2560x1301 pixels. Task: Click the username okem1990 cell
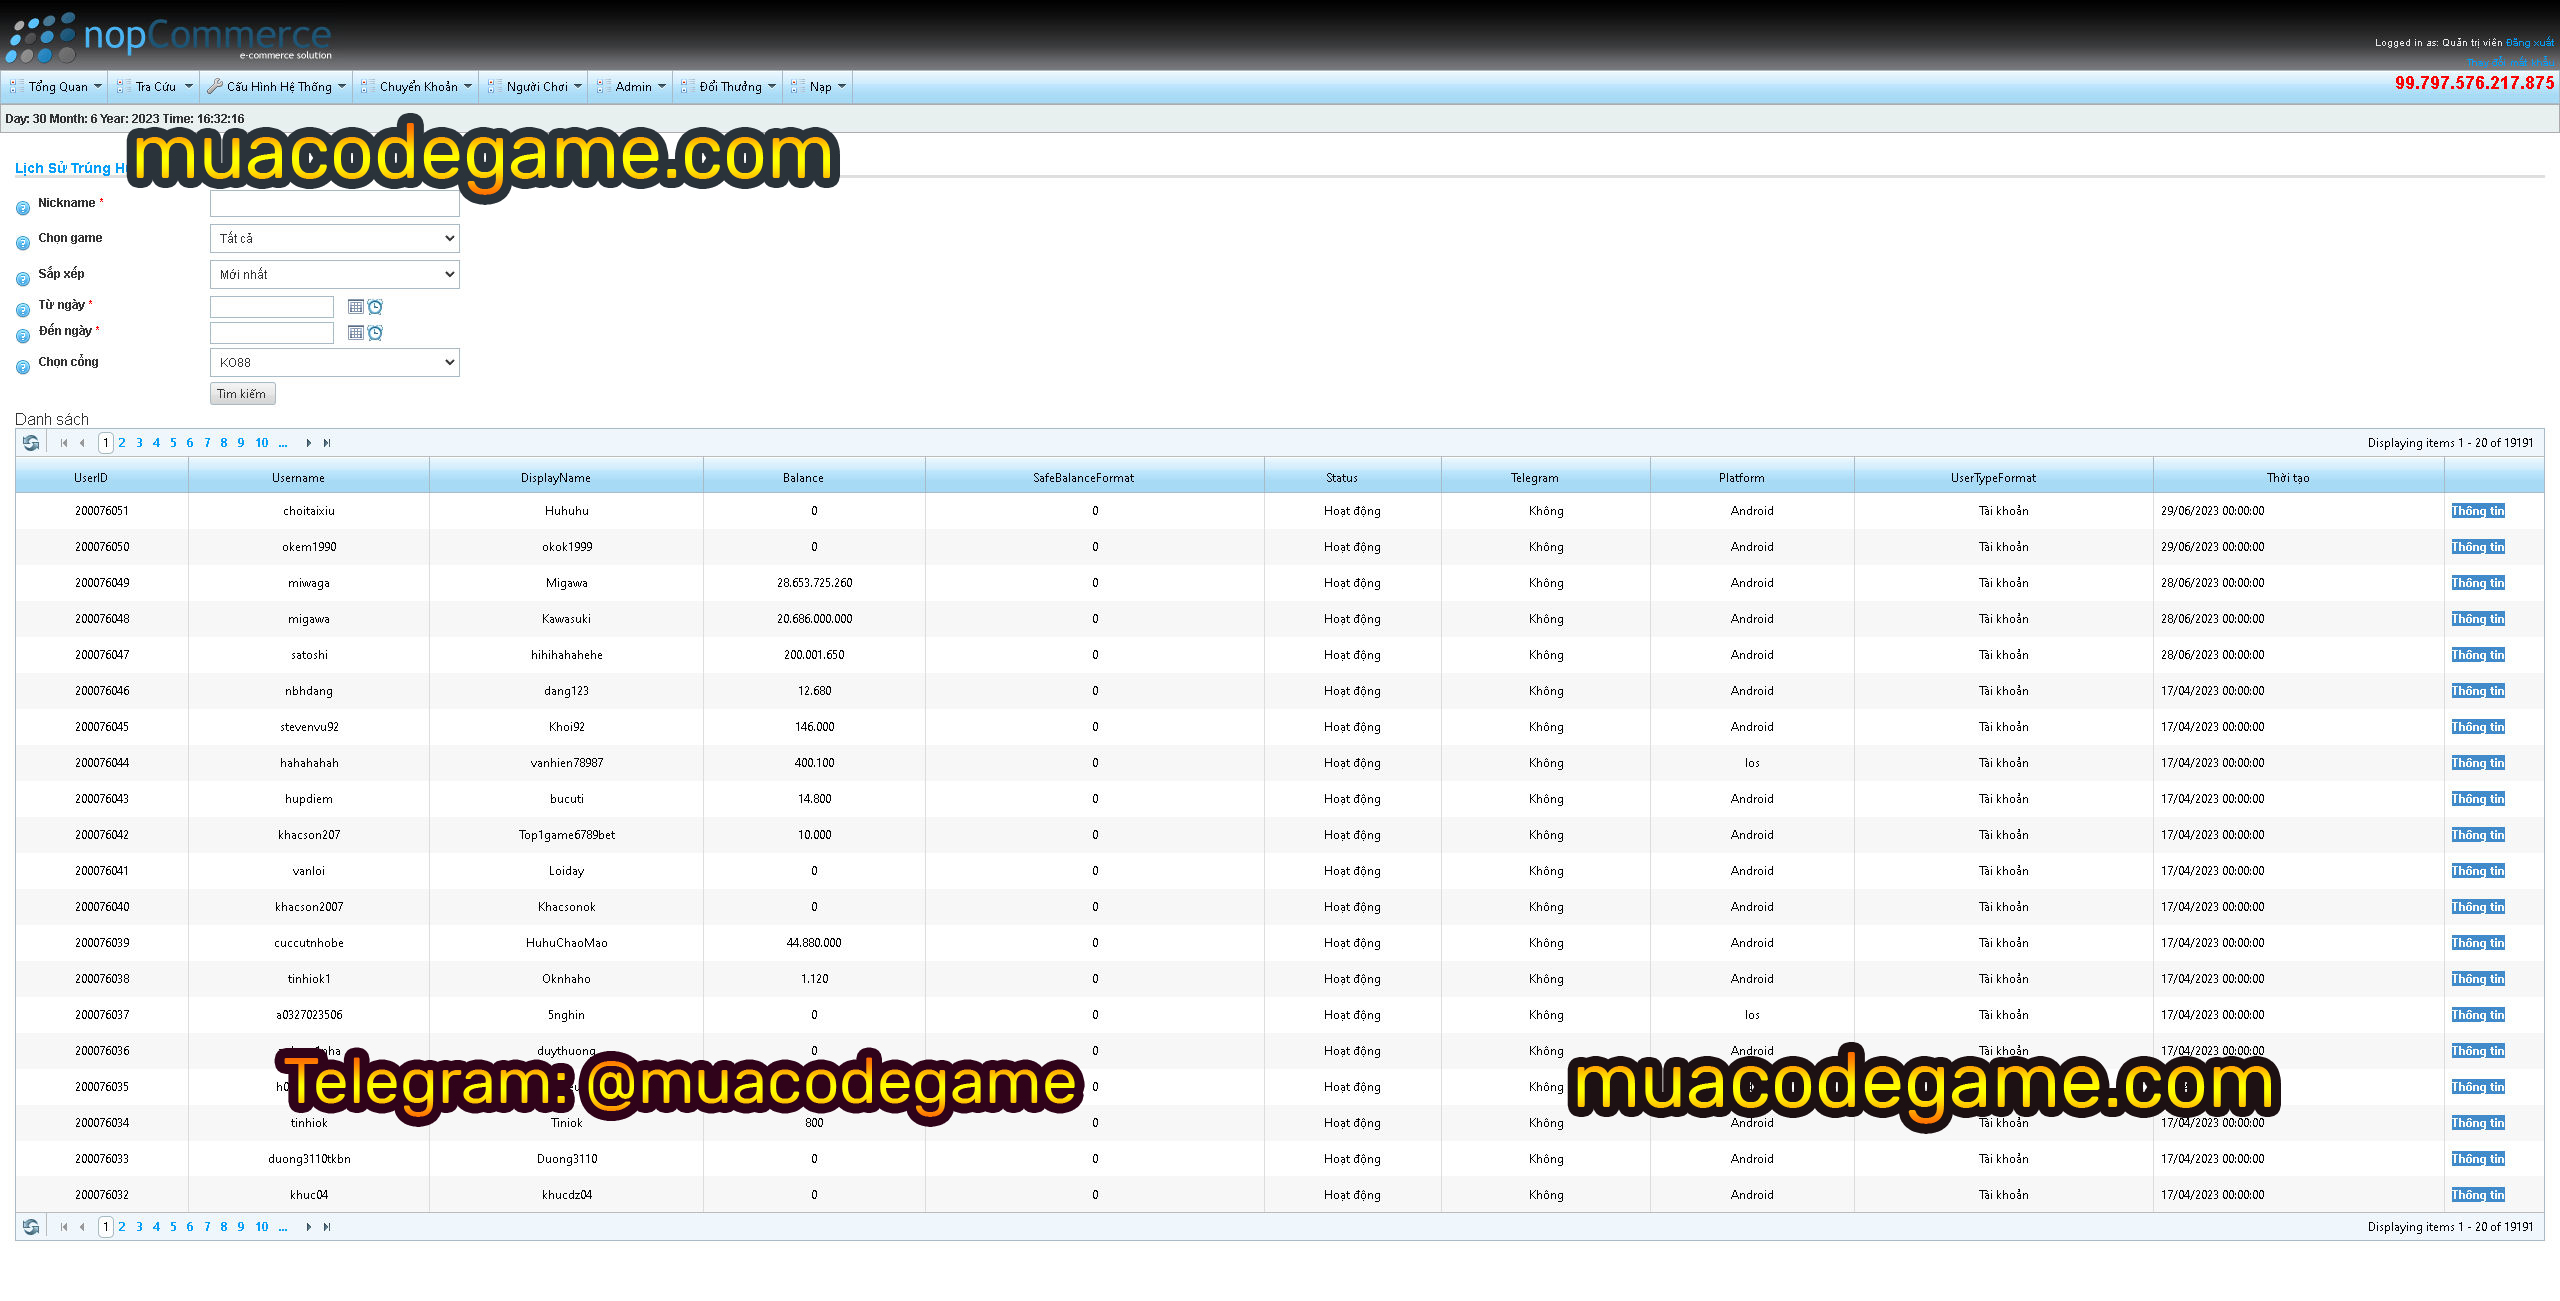click(309, 547)
